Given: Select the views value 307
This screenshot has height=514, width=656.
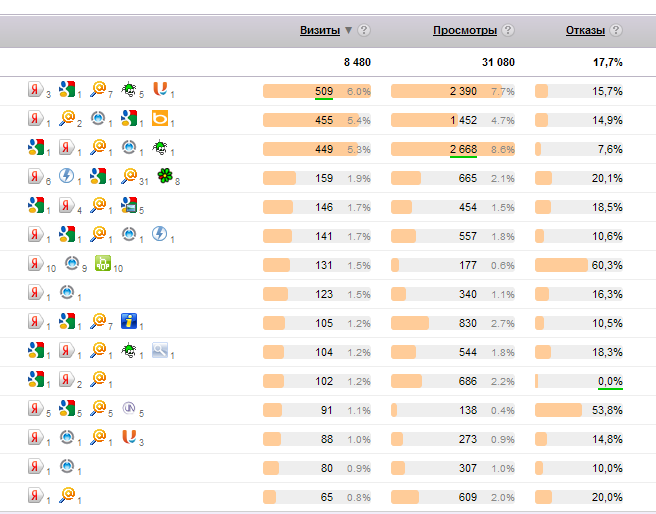Looking at the screenshot, I should (468, 468).
